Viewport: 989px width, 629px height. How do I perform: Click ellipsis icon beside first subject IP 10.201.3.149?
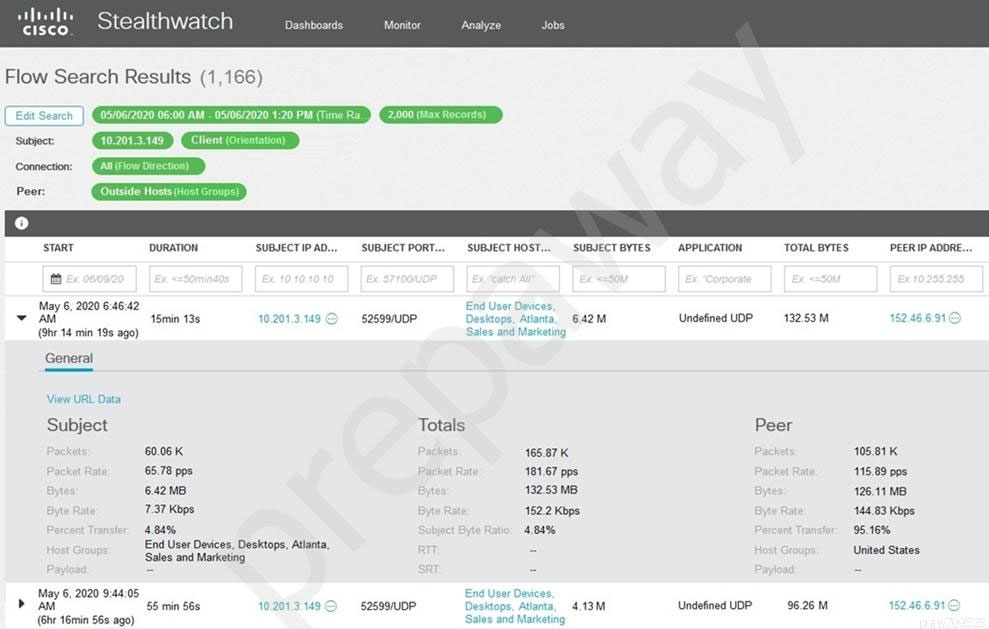(332, 319)
